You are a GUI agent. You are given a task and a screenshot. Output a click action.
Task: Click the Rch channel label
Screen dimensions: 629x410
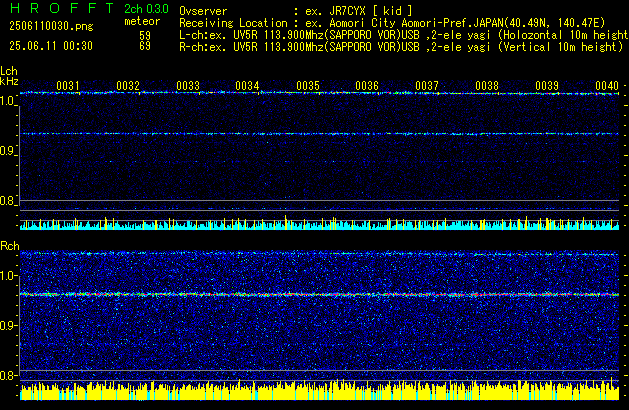tap(10, 246)
